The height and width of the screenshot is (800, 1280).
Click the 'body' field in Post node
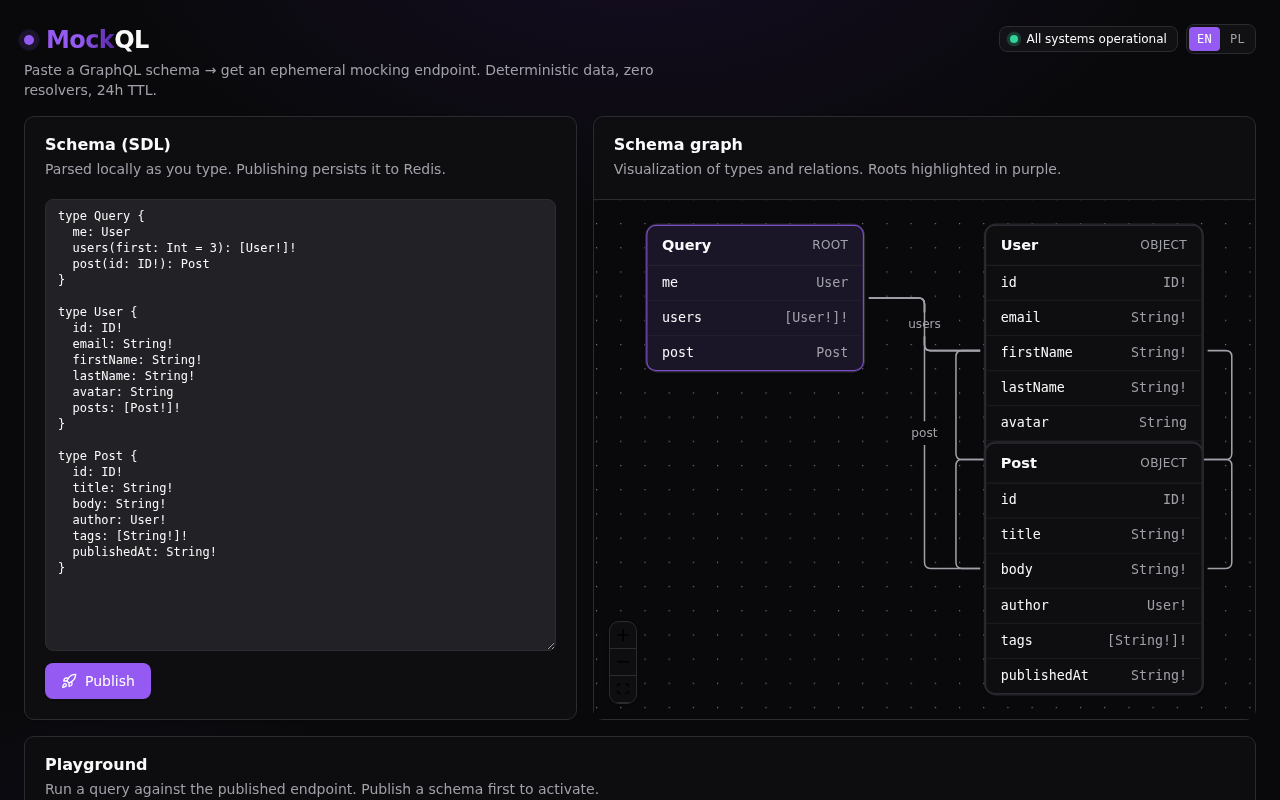click(1094, 570)
